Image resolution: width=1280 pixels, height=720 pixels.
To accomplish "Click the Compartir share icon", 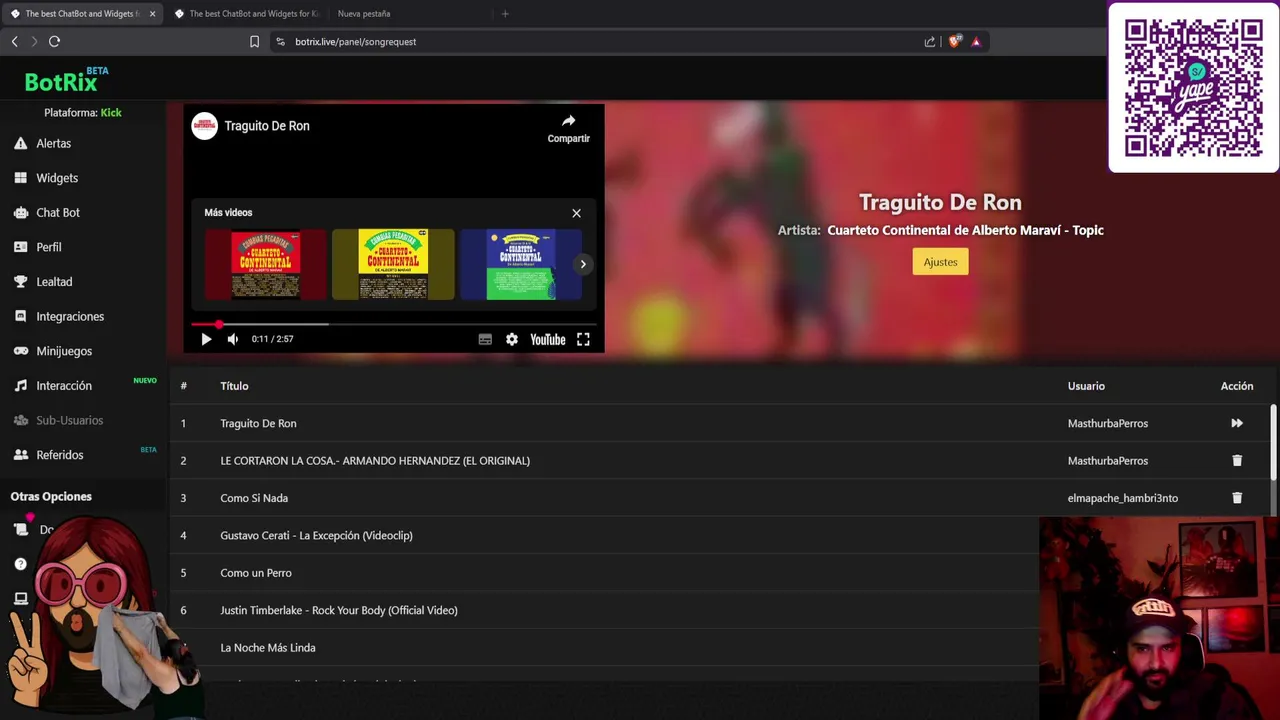I will tap(568, 122).
